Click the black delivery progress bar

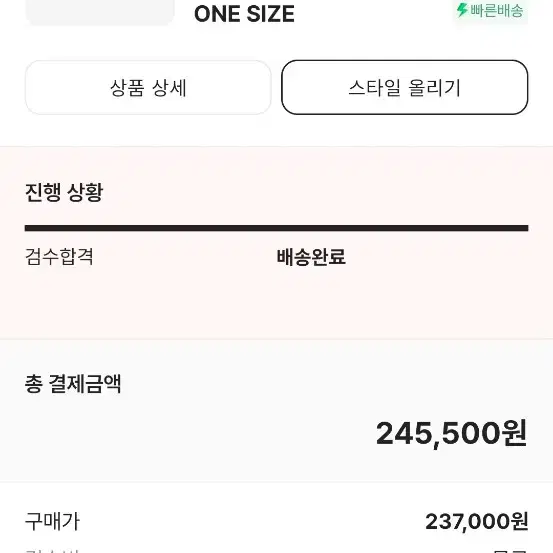coord(276,228)
